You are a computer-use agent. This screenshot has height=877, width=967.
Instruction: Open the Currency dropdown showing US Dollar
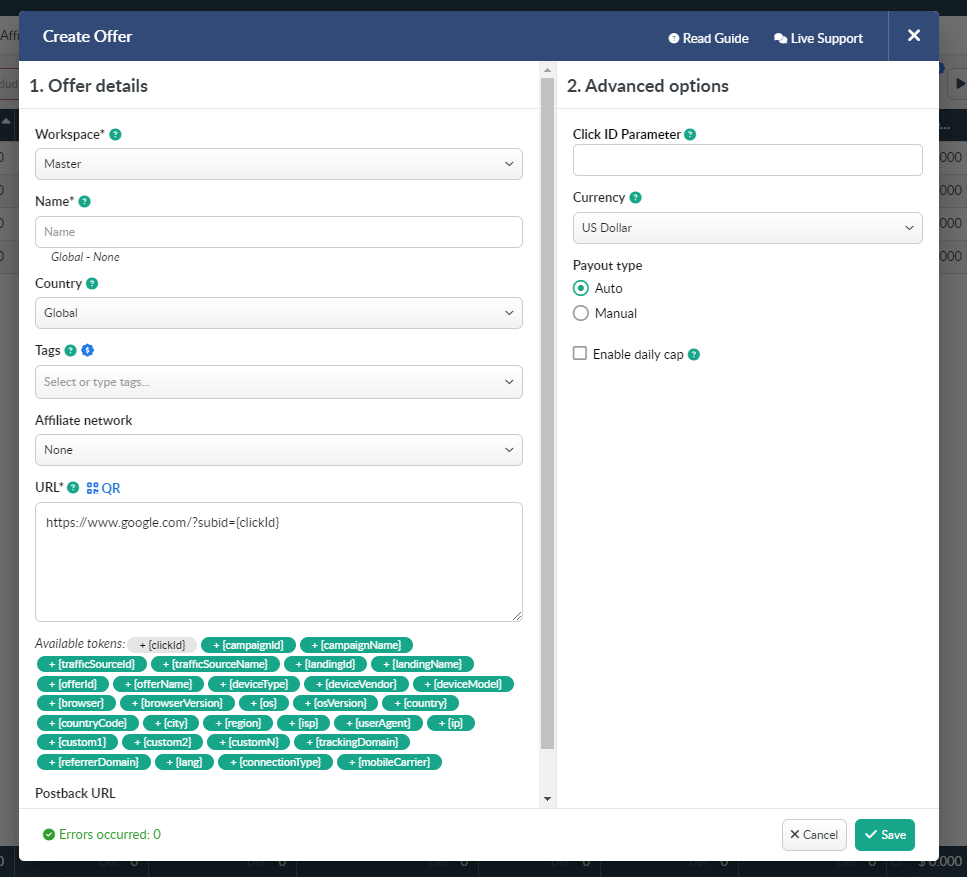(x=747, y=228)
